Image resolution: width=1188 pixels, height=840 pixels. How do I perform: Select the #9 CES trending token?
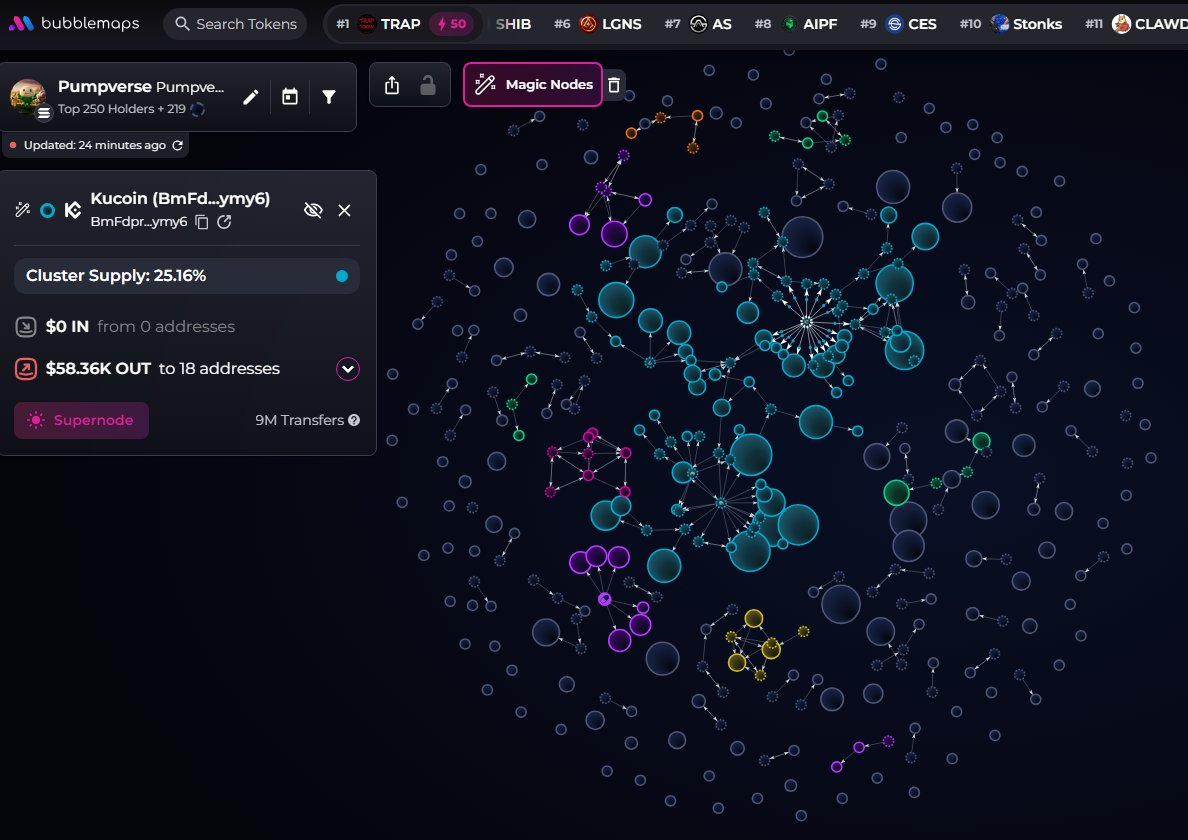[x=898, y=24]
